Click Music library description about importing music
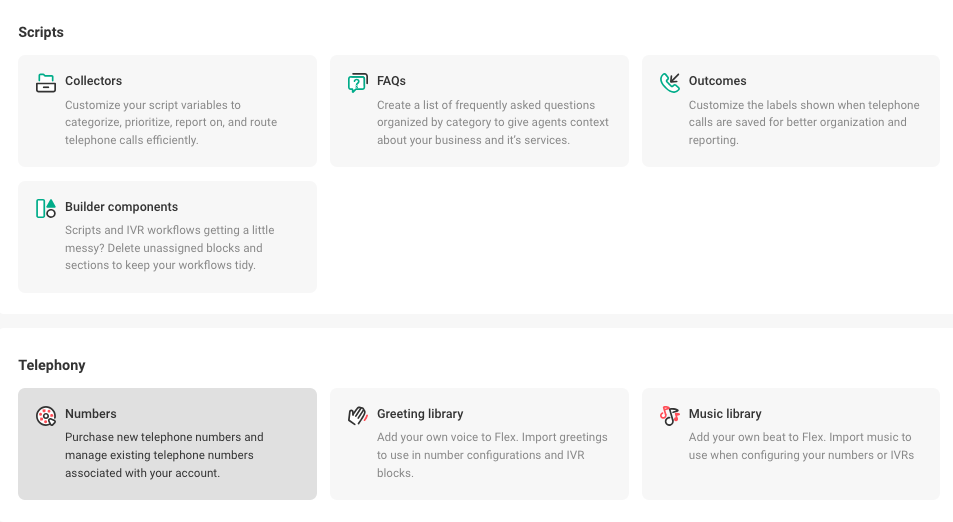This screenshot has width=953, height=522. click(x=801, y=446)
